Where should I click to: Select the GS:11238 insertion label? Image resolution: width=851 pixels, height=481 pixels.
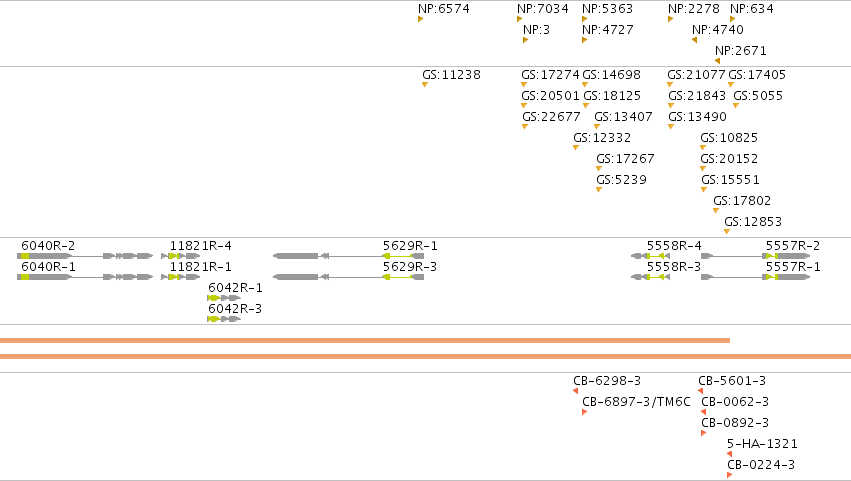[x=452, y=75]
